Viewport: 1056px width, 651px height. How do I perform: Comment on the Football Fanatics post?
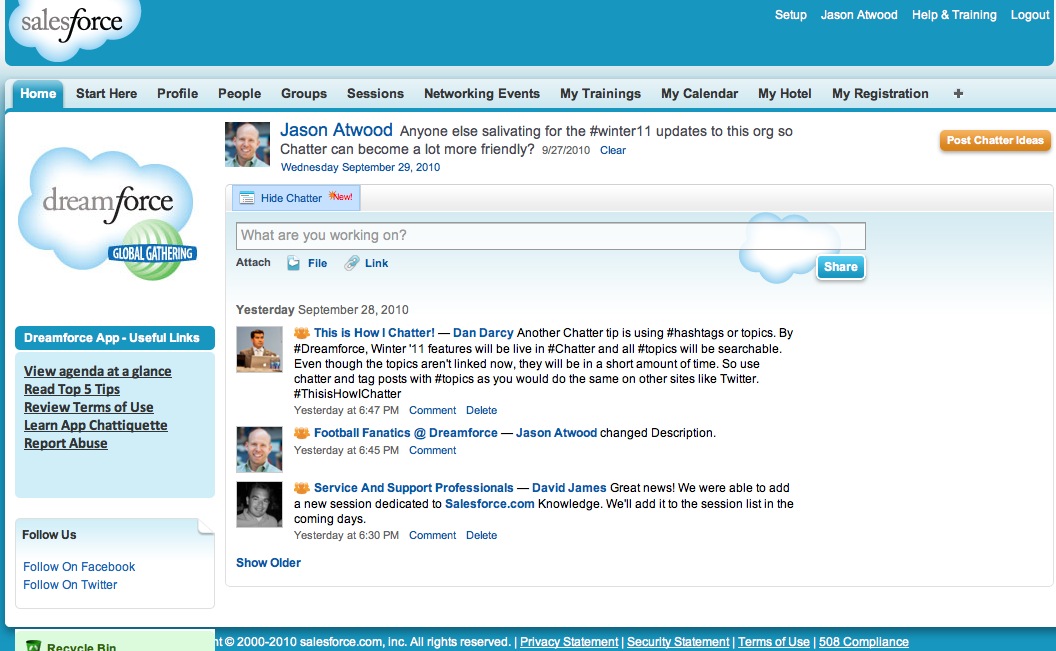(432, 450)
